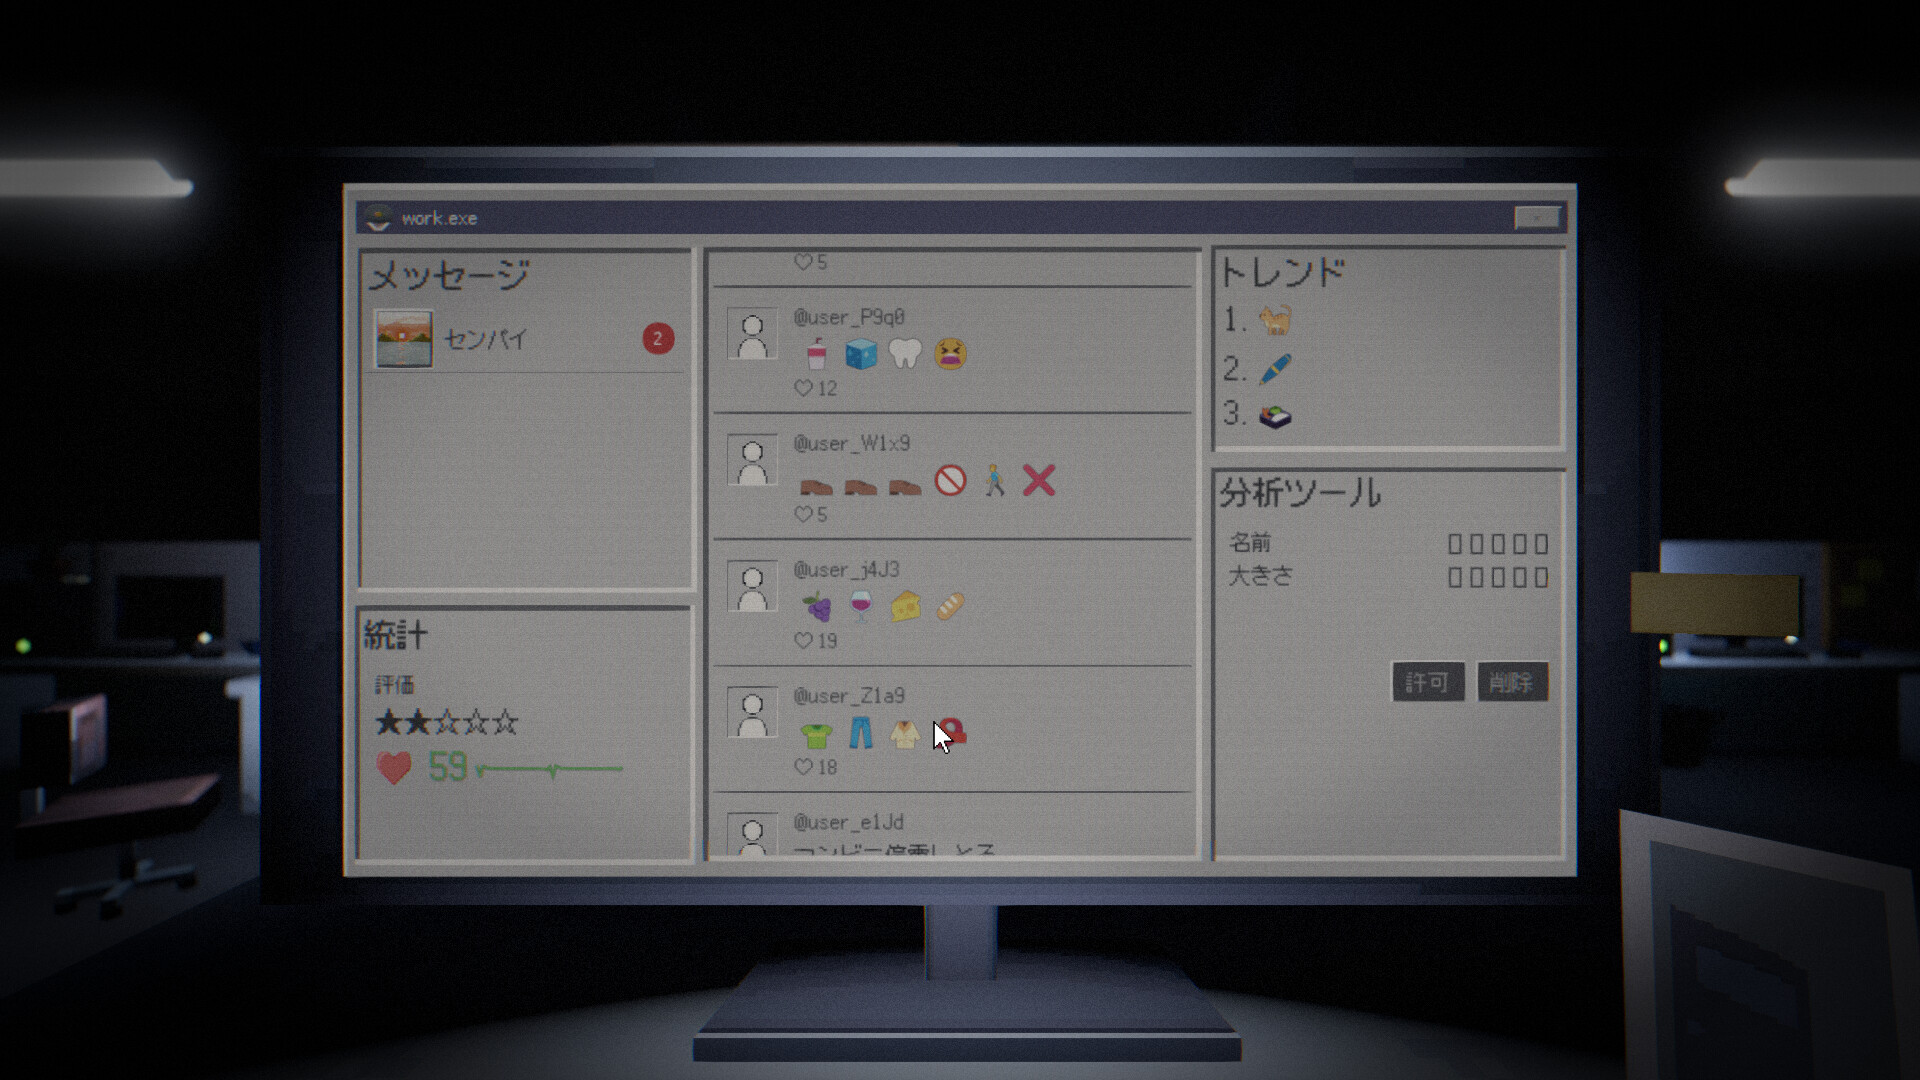Viewport: 1920px width, 1080px height.
Task: Click the tooth emoji in @user_P9q0 post
Action: [x=905, y=353]
